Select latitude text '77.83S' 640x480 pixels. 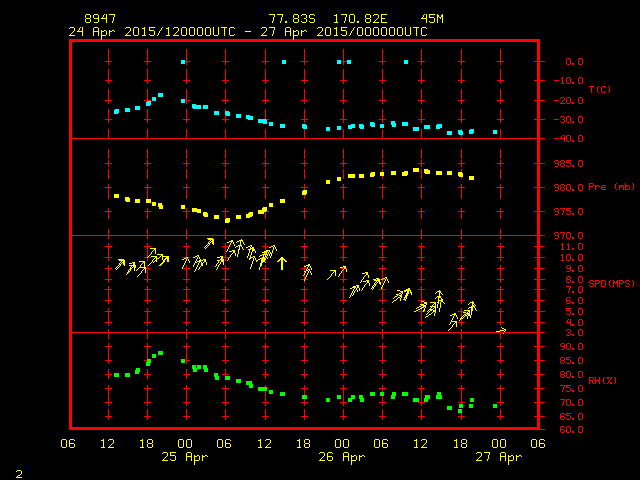coord(292,19)
